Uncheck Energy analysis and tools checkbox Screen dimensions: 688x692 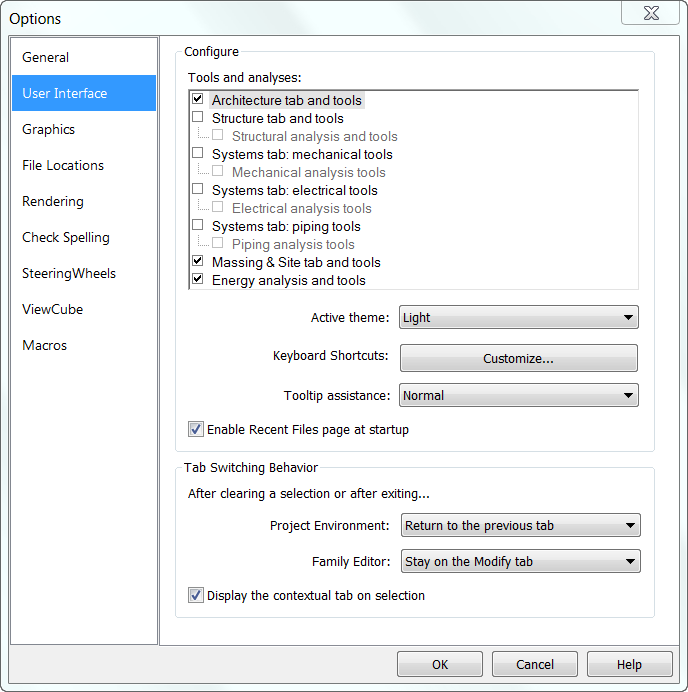tap(197, 279)
